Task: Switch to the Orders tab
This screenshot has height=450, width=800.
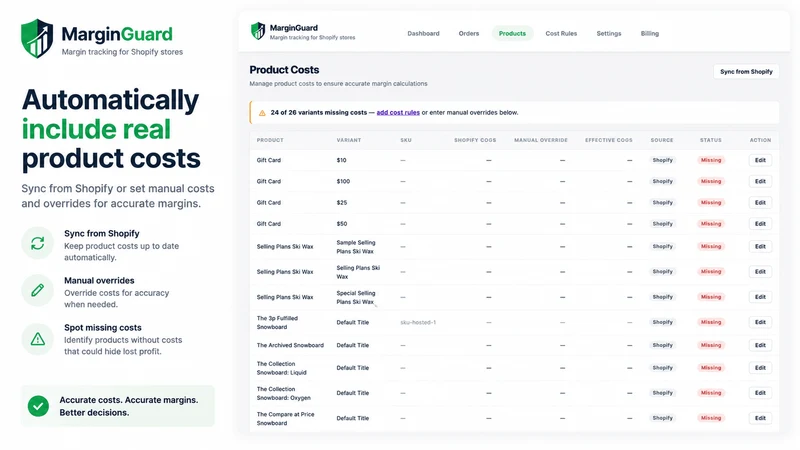Action: [x=468, y=34]
